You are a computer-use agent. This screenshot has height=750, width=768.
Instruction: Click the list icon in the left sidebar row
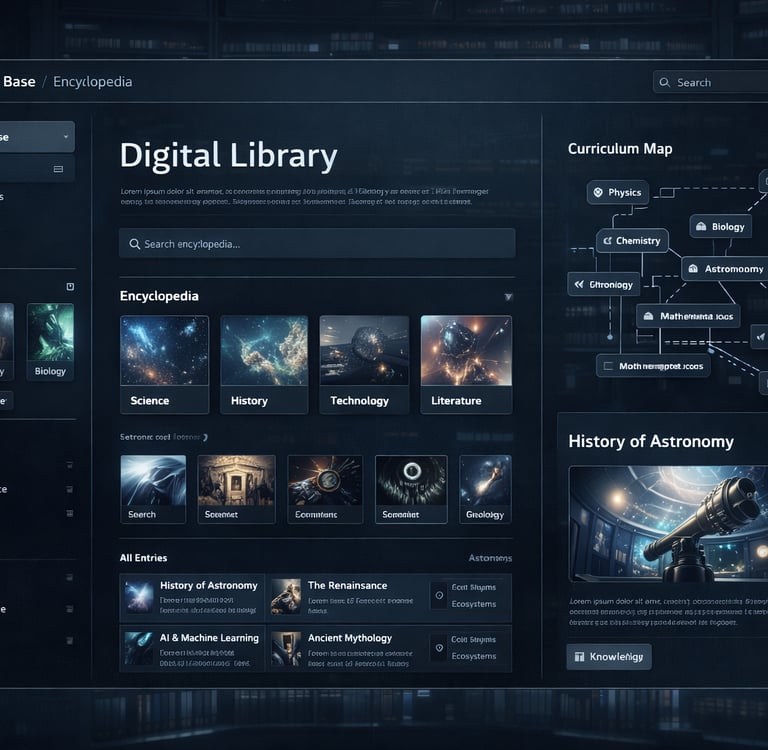[58, 169]
